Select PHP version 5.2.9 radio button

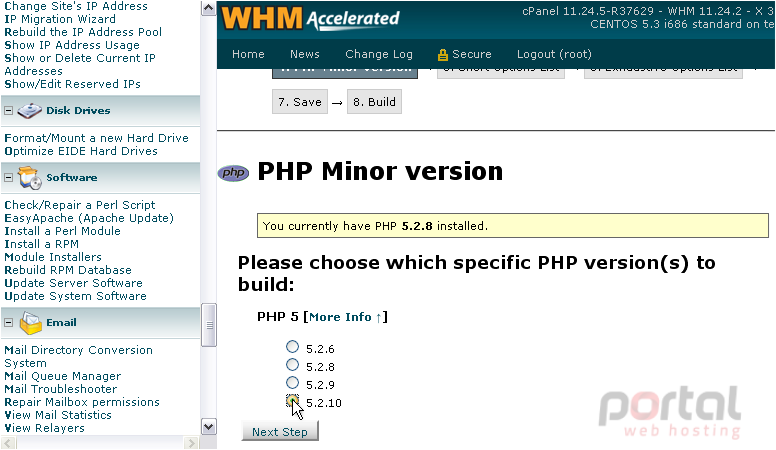point(292,383)
